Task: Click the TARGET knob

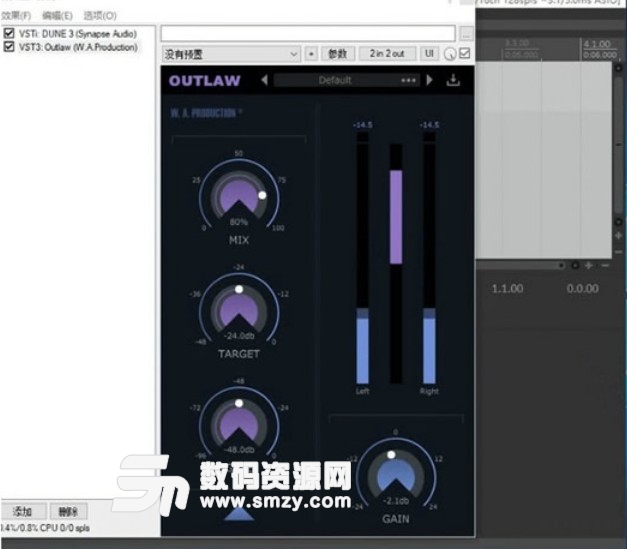Action: click(239, 311)
